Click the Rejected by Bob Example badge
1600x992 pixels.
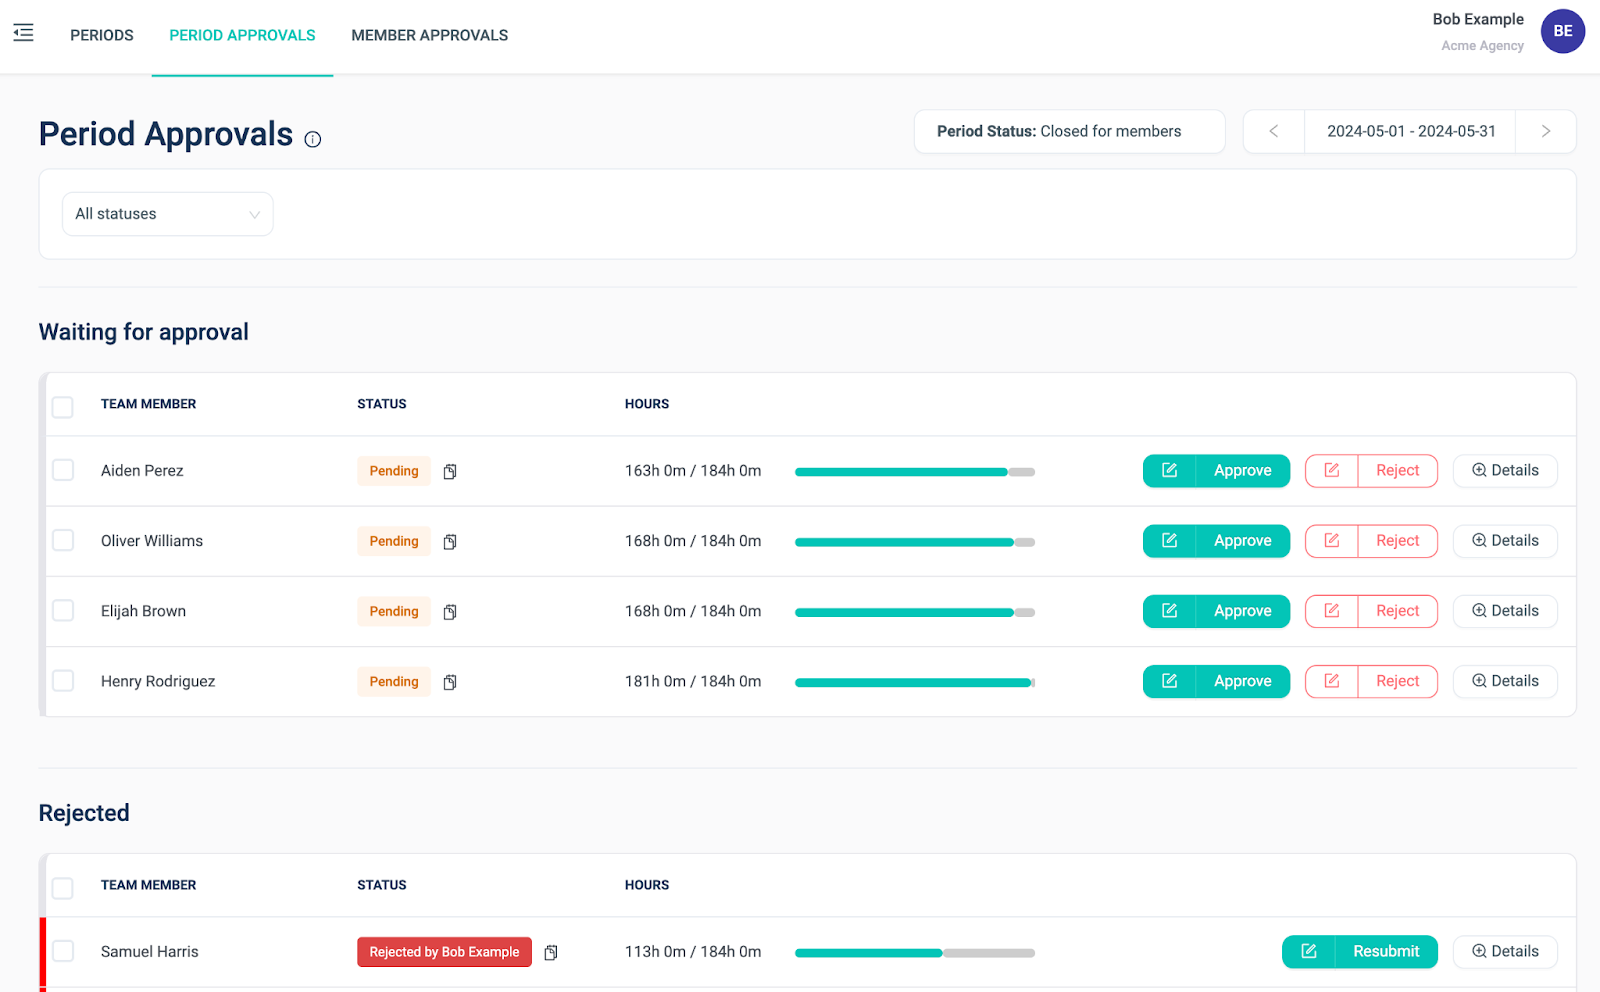(x=444, y=952)
